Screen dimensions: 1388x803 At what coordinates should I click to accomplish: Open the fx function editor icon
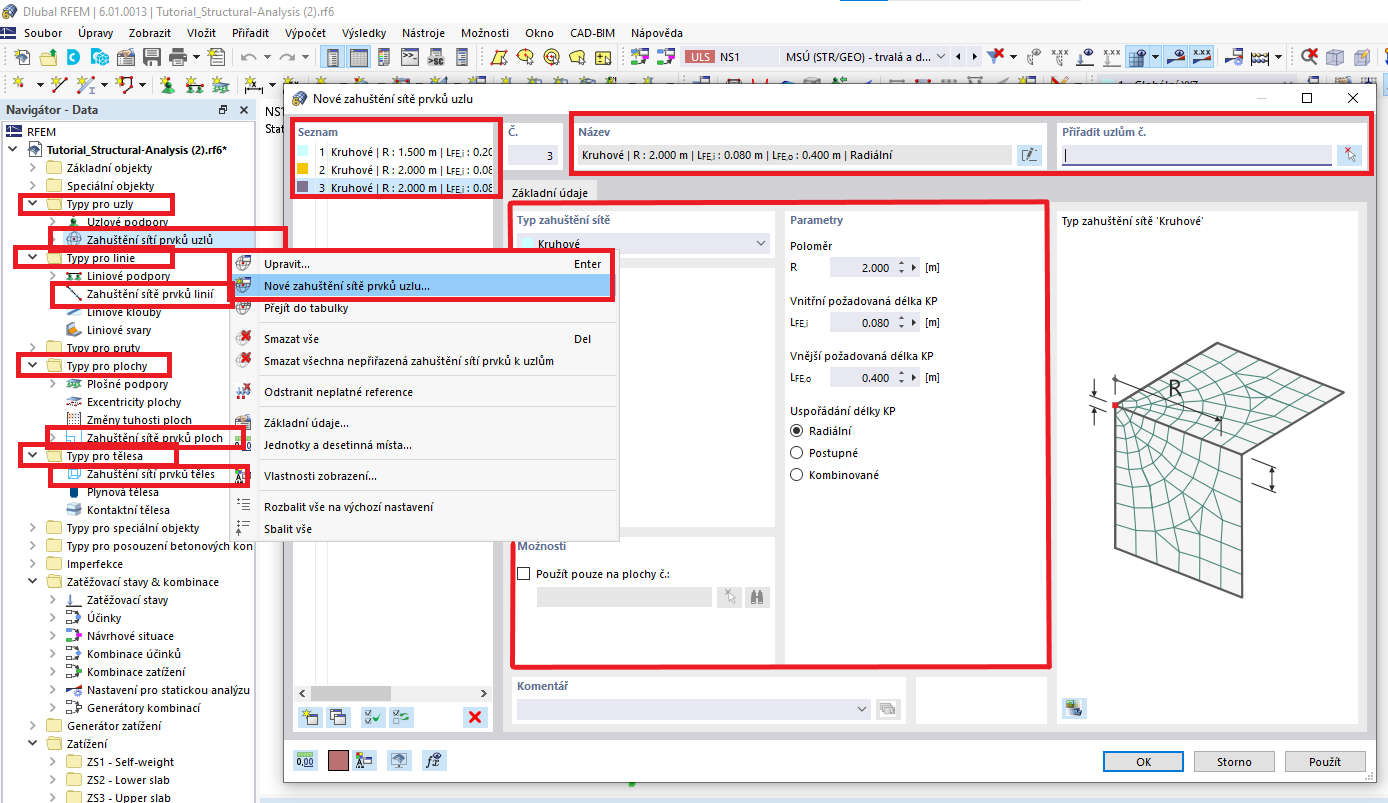(432, 760)
